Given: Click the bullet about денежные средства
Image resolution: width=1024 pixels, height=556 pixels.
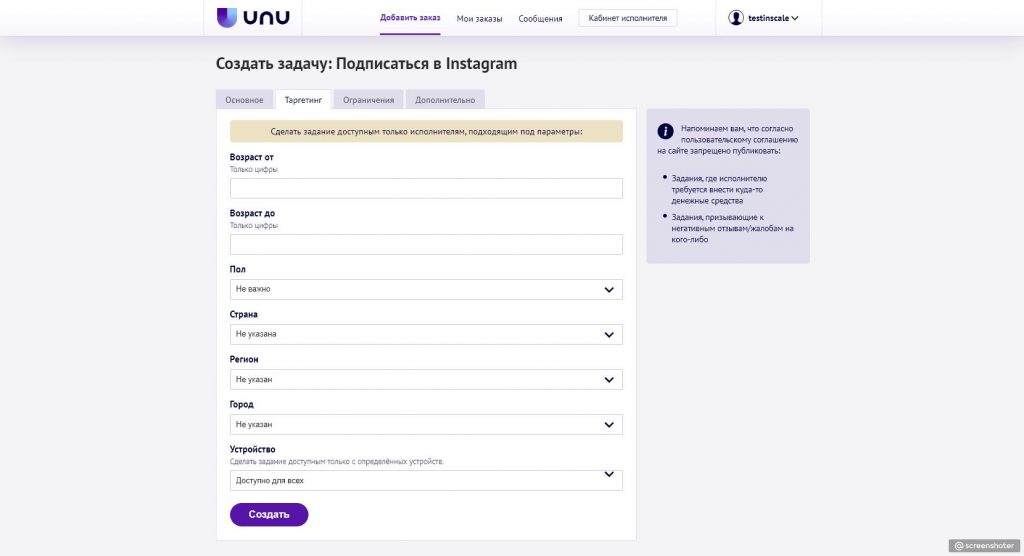Looking at the screenshot, I should click(x=718, y=189).
